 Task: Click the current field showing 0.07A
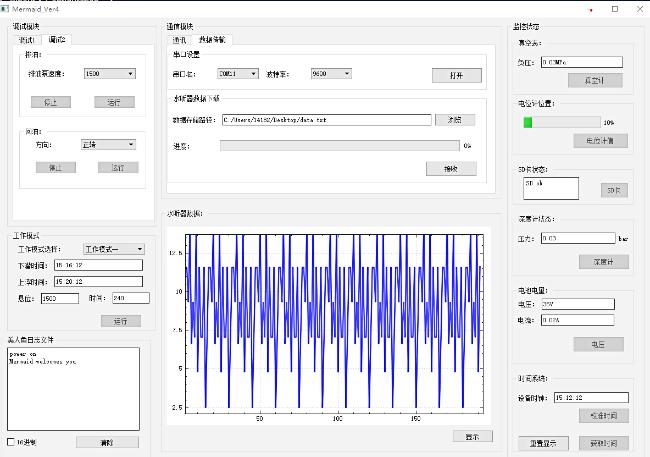pyautogui.click(x=577, y=320)
